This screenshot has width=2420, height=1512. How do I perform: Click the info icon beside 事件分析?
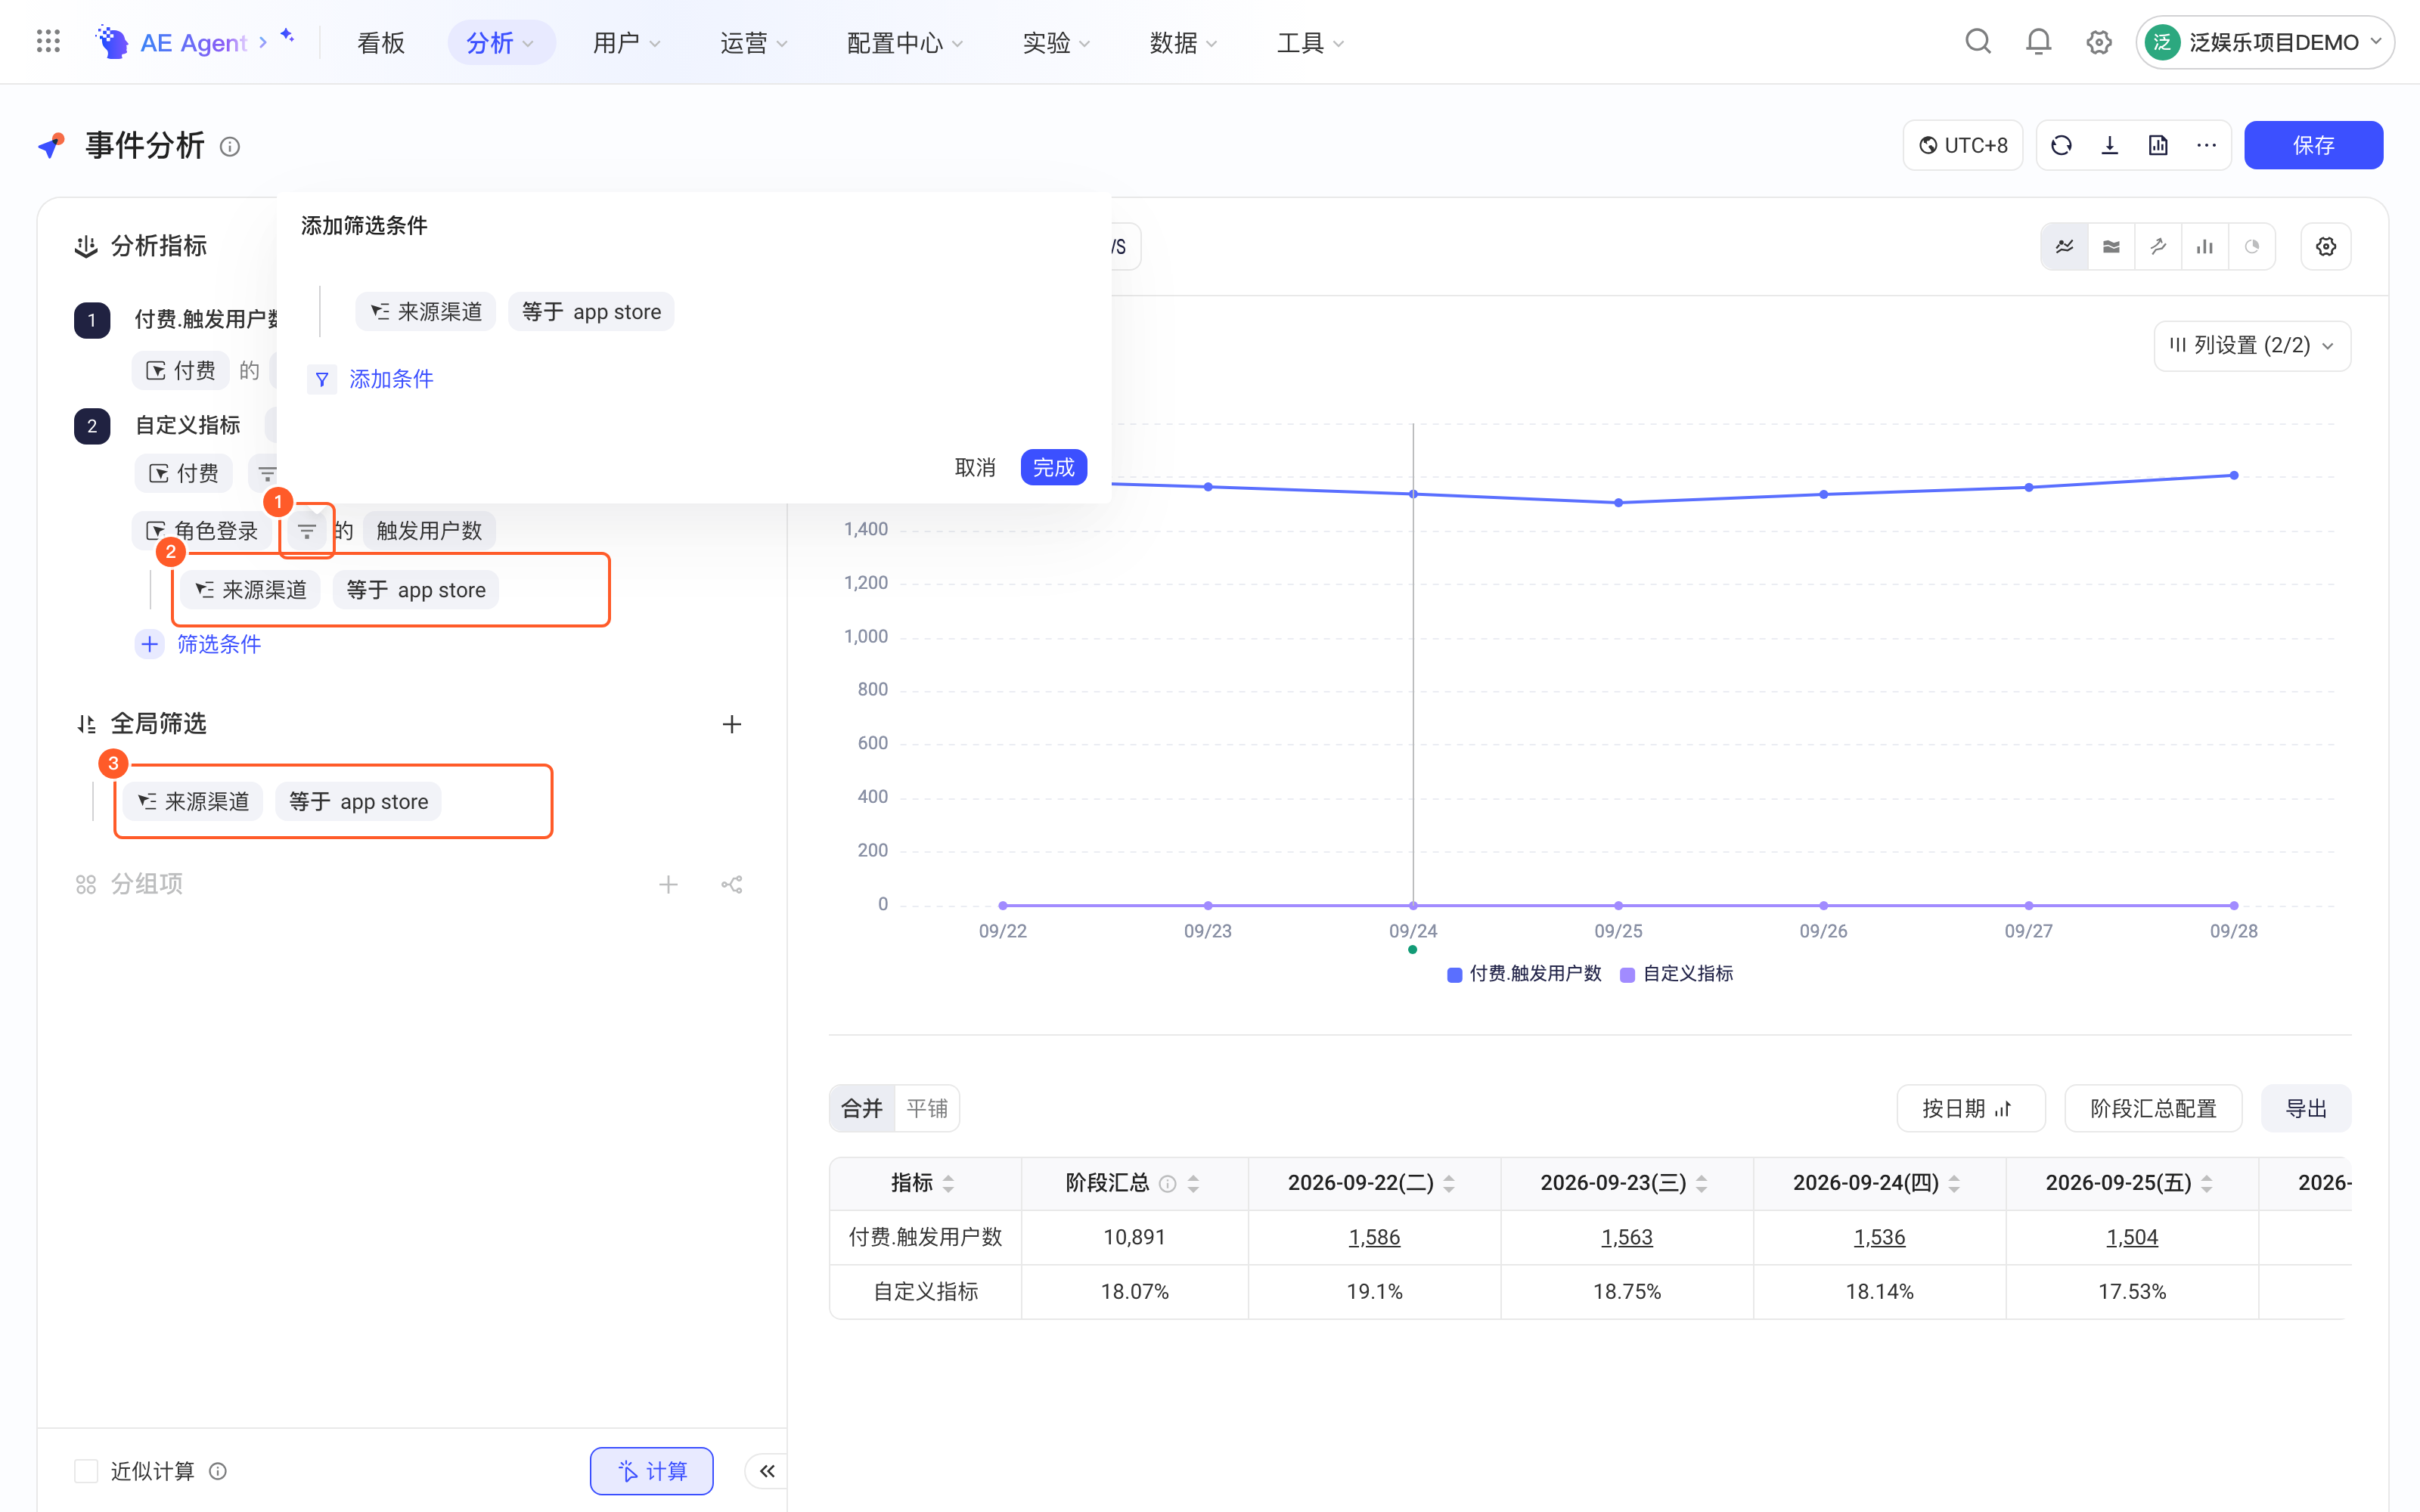click(230, 147)
